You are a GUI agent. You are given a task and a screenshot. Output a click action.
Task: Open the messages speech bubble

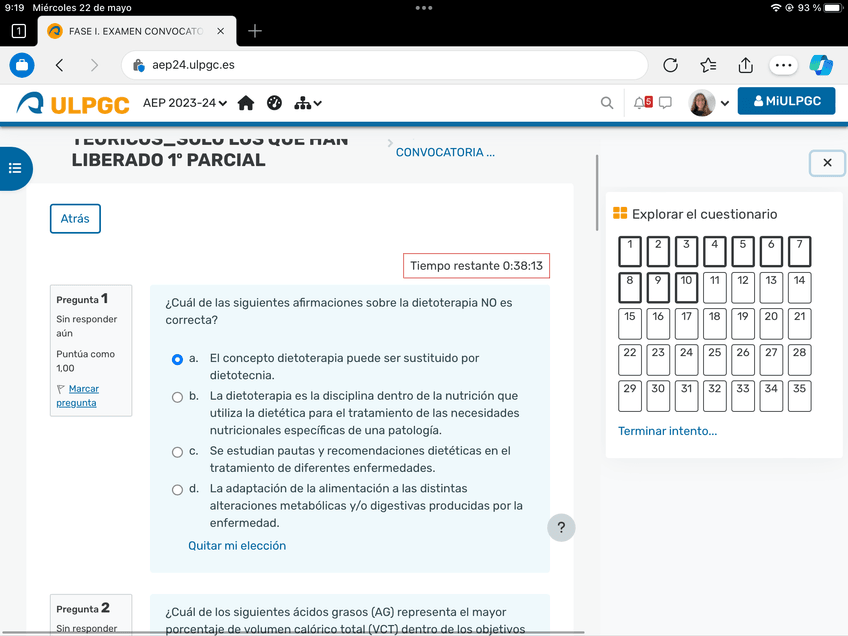(x=665, y=102)
